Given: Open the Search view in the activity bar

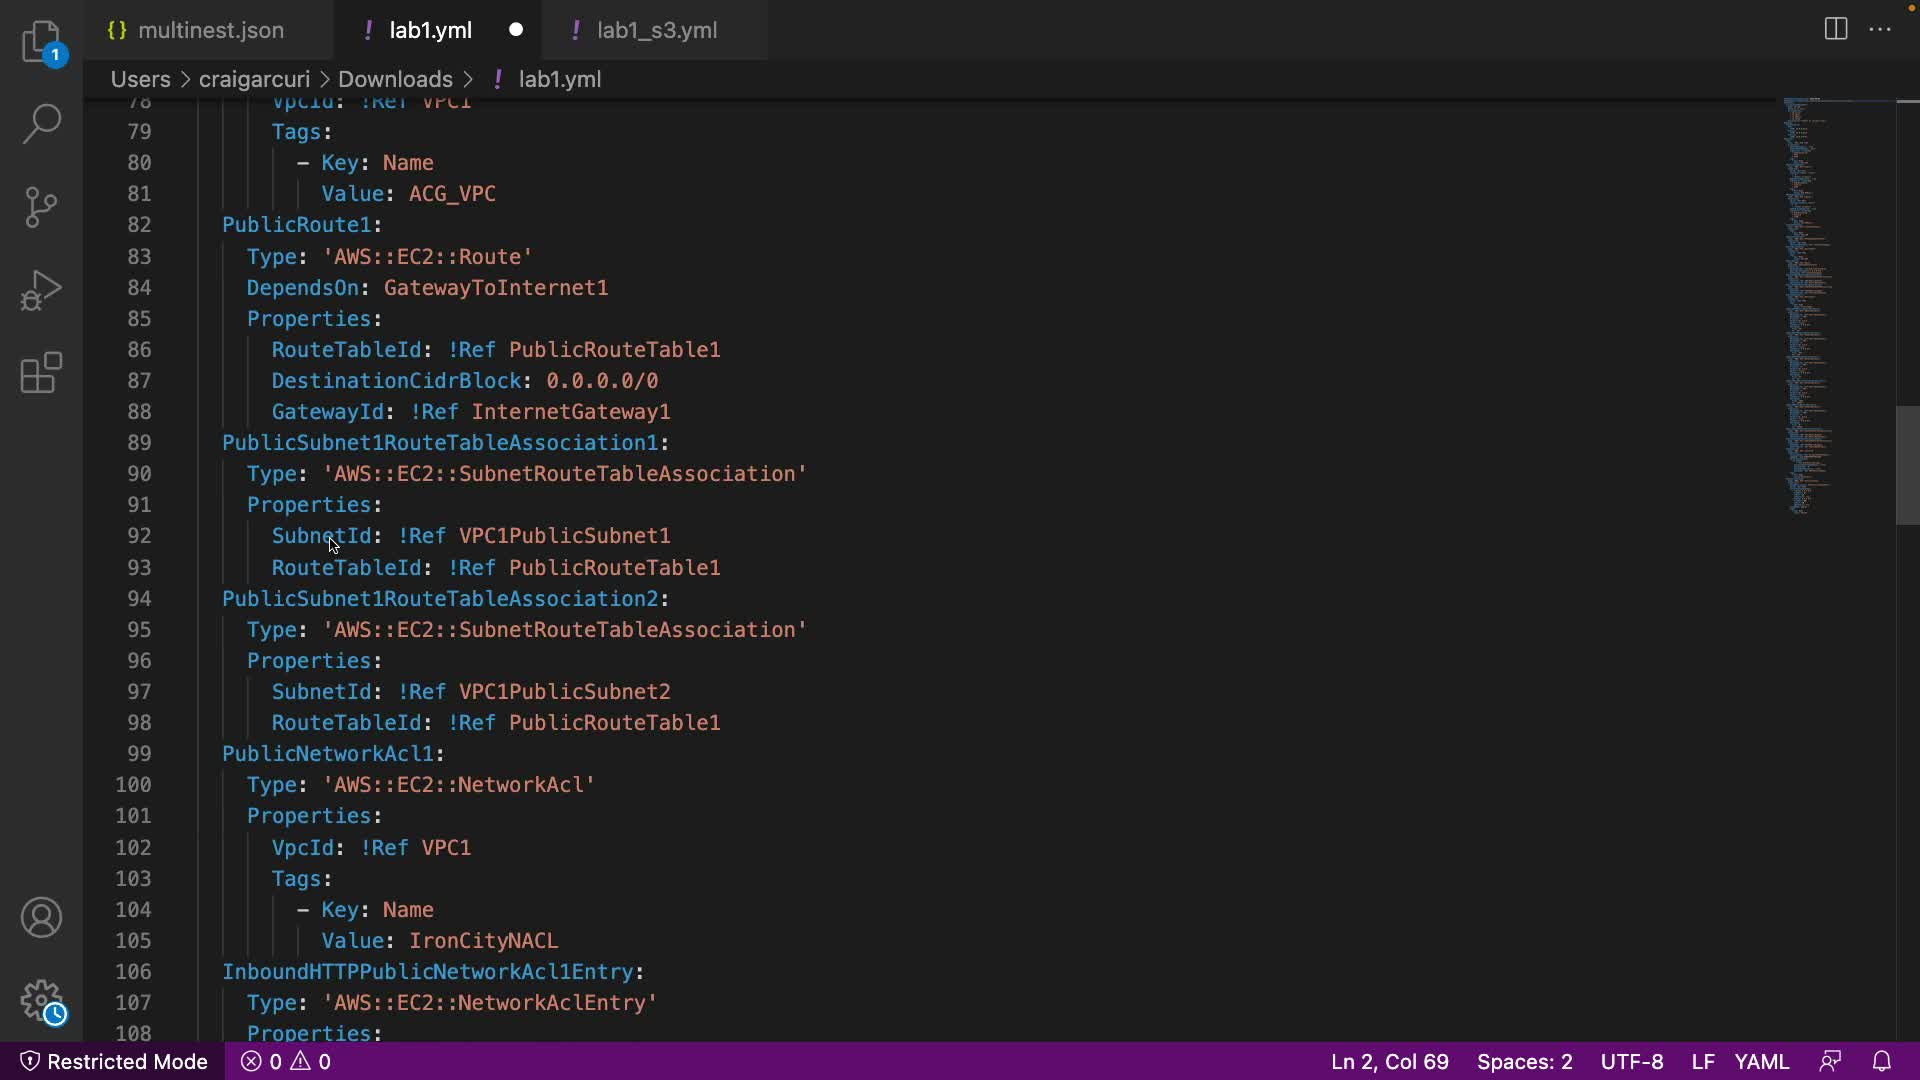Looking at the screenshot, I should tap(42, 124).
